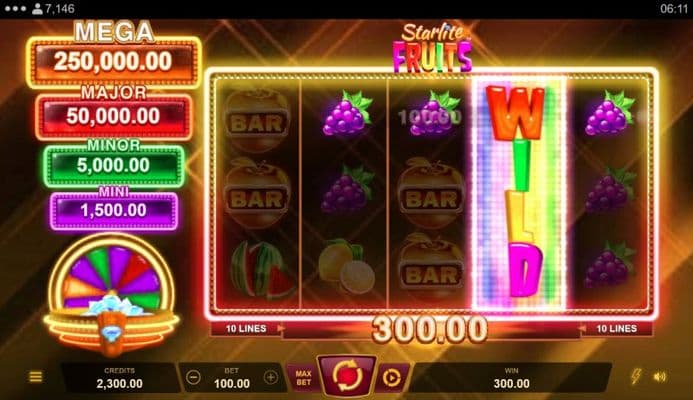This screenshot has width=693, height=400.
Task: Select the MAX BET button
Action: point(303,378)
